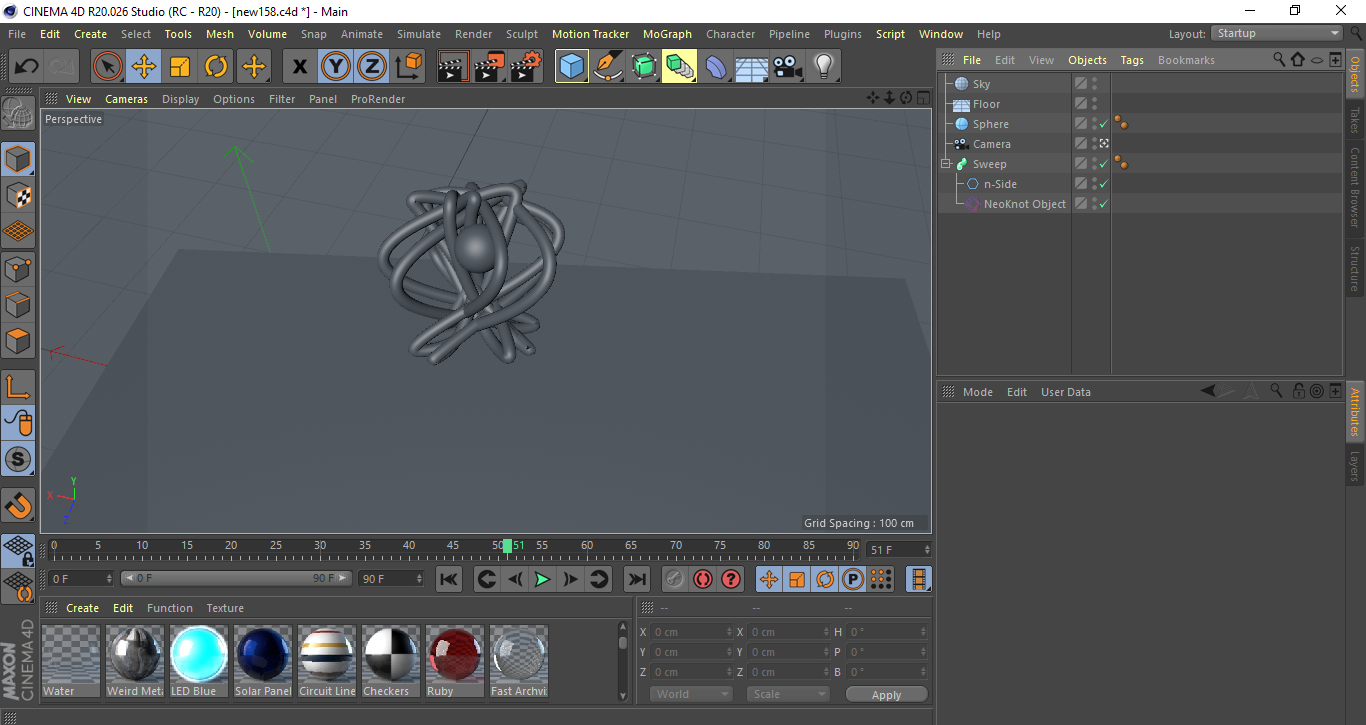The width and height of the screenshot is (1366, 725).
Task: Click the Coordinate System icon
Action: pyautogui.click(x=408, y=67)
